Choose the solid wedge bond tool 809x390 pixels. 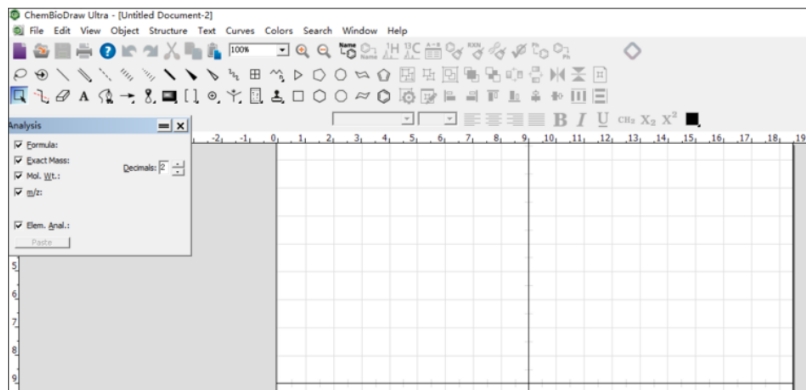click(191, 75)
